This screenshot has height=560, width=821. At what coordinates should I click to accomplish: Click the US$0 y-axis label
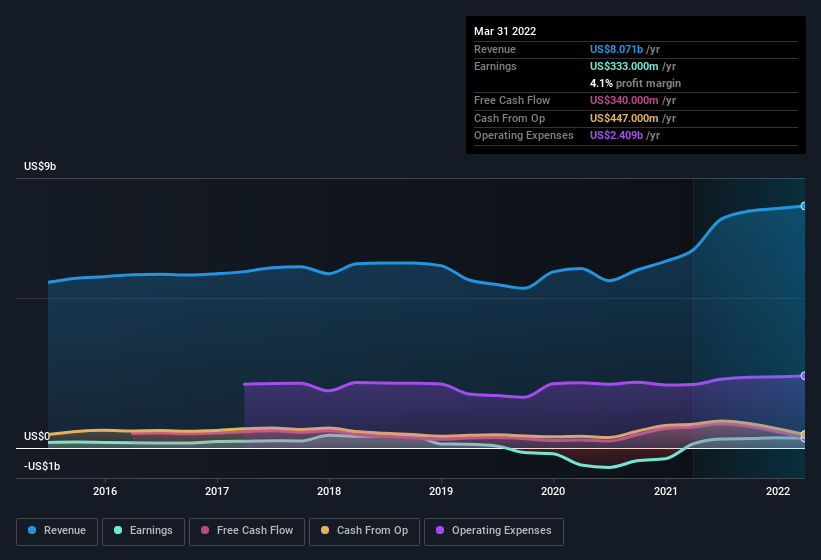37,436
